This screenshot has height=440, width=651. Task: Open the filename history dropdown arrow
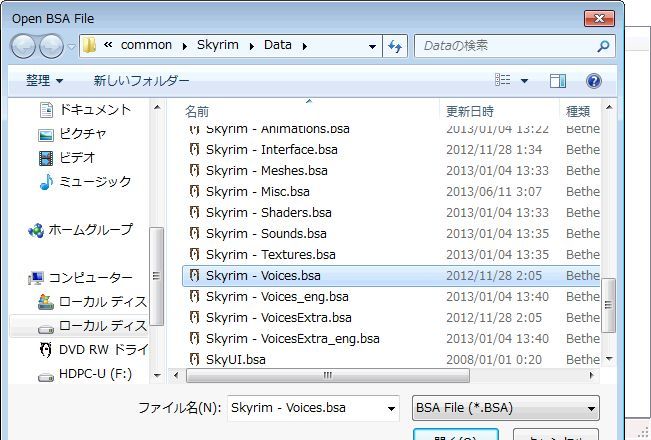(x=391, y=408)
